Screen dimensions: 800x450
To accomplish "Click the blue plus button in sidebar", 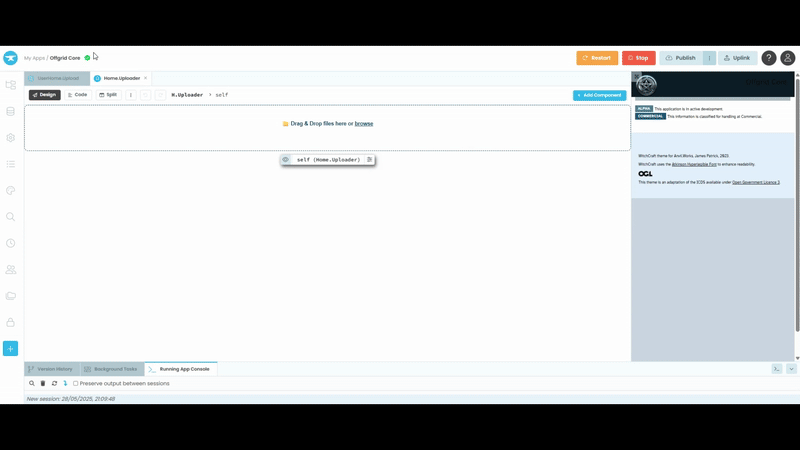I will 11,348.
